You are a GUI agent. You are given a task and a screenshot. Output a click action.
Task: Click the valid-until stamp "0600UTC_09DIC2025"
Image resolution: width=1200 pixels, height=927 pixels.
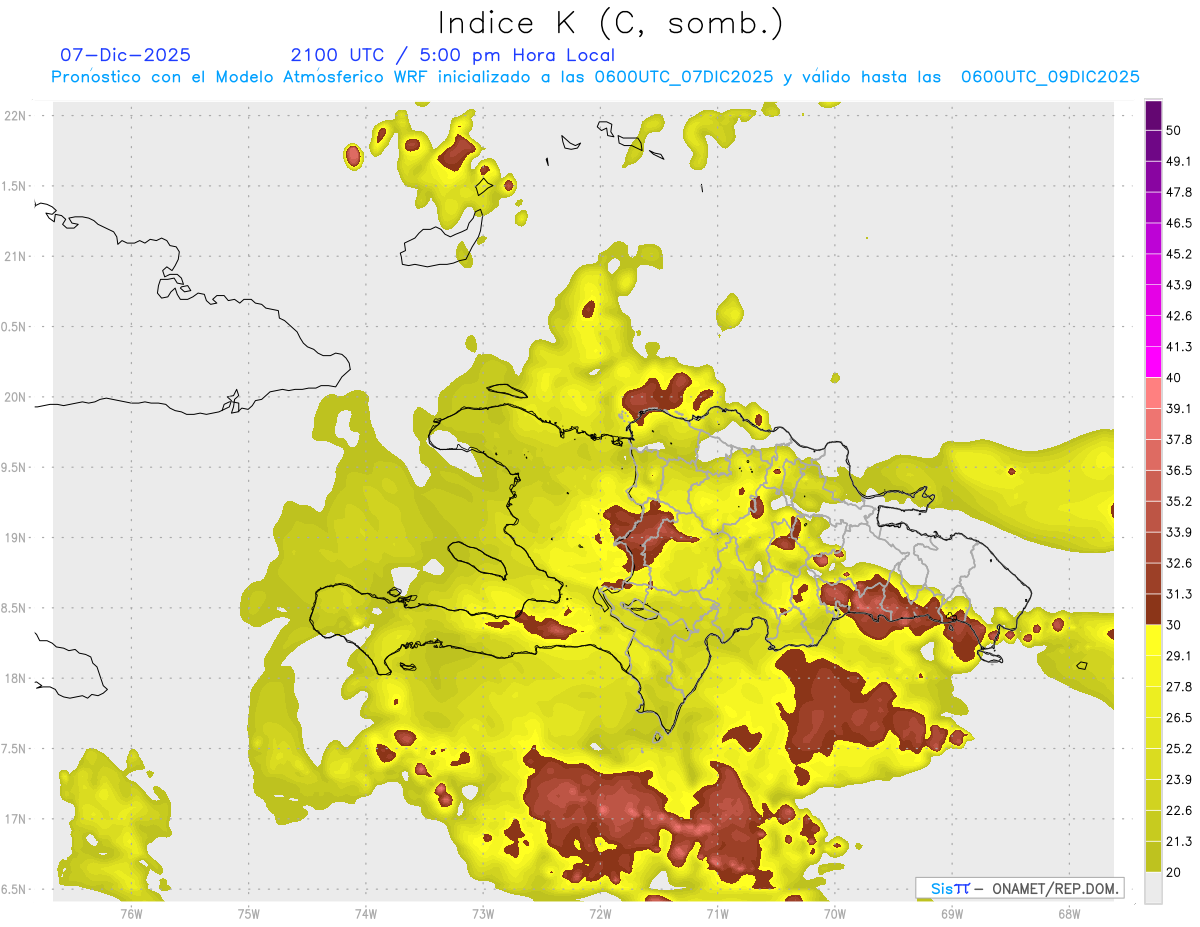(x=1050, y=77)
